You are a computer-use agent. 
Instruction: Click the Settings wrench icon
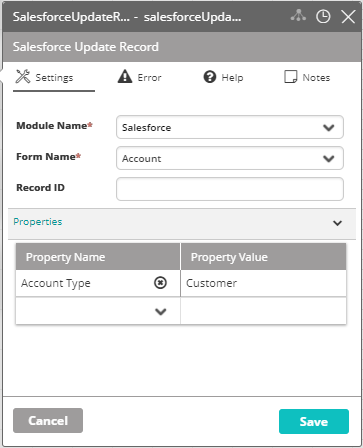[x=23, y=77]
